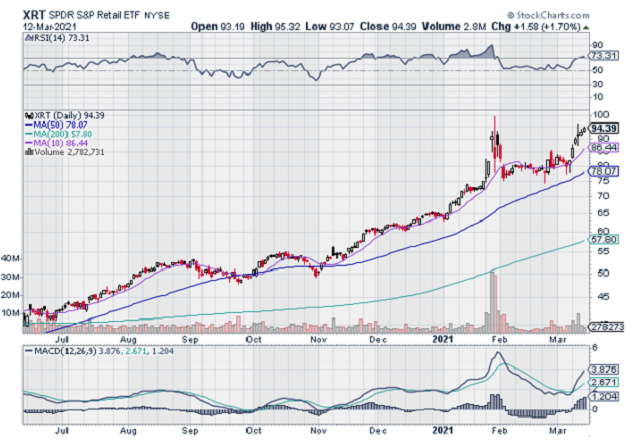Image resolution: width=630 pixels, height=442 pixels.
Task: Click the Open 93.19 value in the header
Action: point(217,27)
